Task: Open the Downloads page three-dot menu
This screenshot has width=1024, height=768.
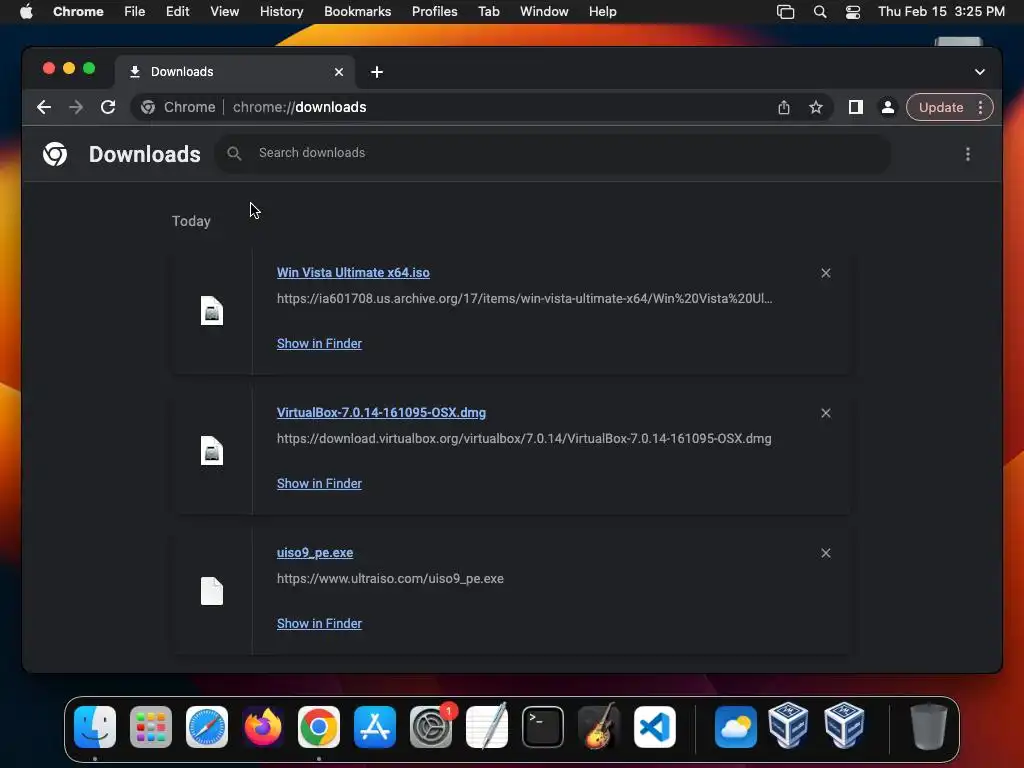Action: tap(967, 153)
